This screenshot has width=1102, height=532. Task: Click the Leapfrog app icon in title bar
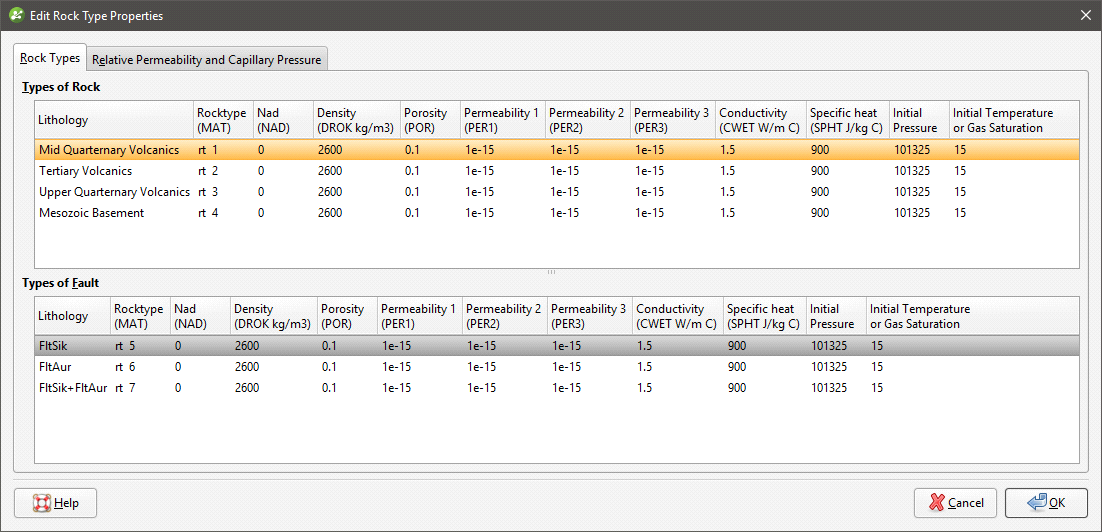click(x=16, y=15)
